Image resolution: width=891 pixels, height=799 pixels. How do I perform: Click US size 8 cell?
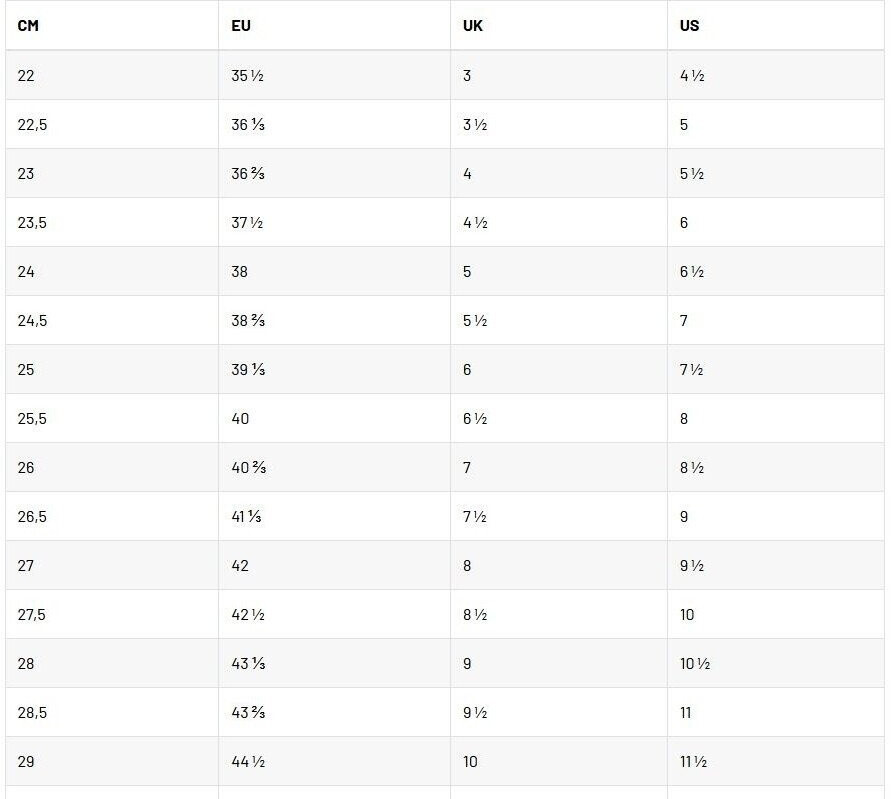coord(684,418)
